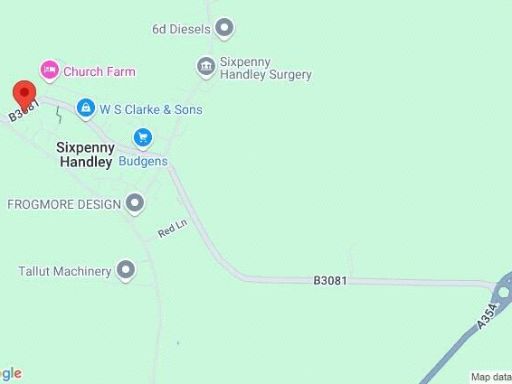Click the red location pin marker
Image resolution: width=512 pixels, height=384 pixels.
click(24, 95)
